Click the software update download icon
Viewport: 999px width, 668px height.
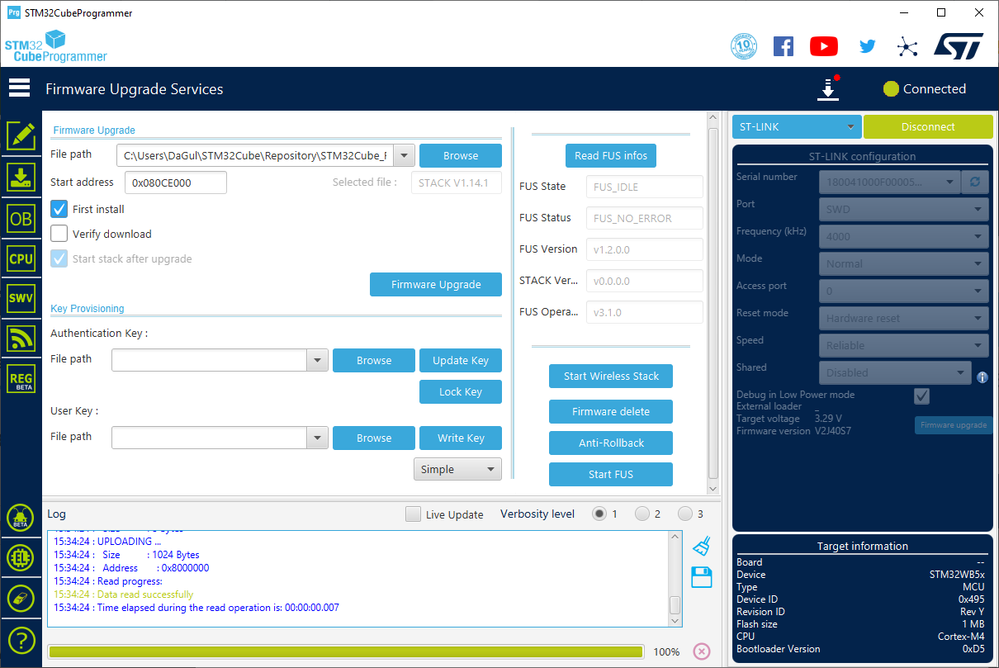[x=828, y=89]
